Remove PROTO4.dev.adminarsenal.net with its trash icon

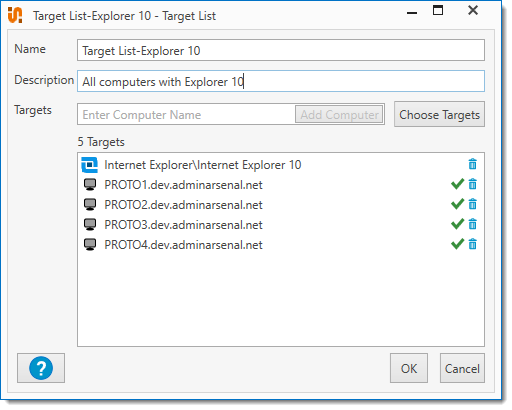[x=472, y=244]
